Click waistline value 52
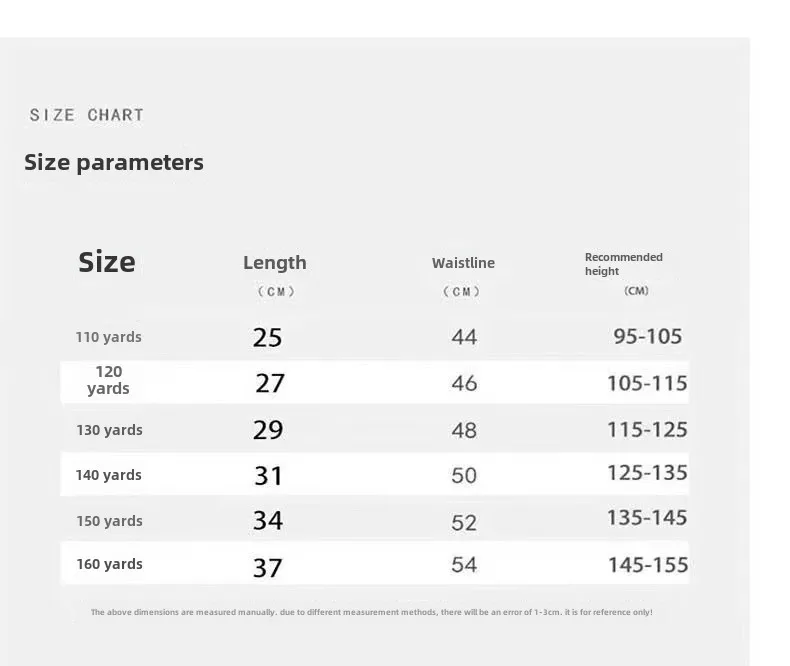Viewport: 790px width, 666px height. point(464,522)
